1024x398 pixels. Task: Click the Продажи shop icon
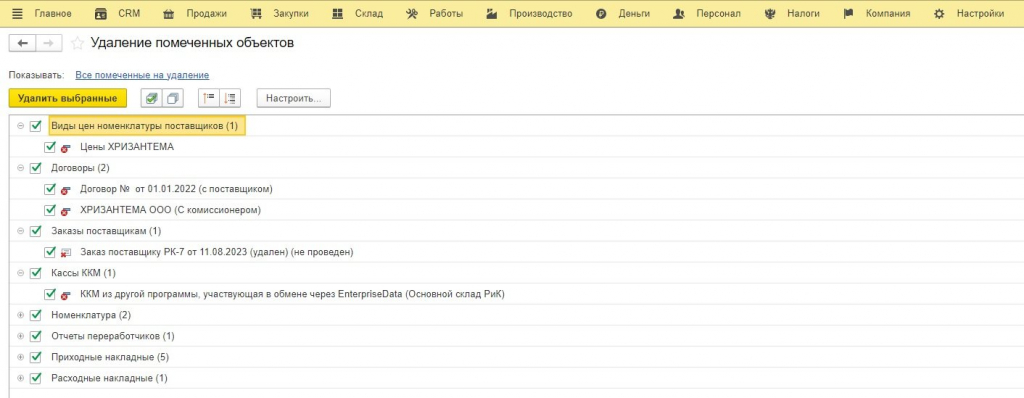pyautogui.click(x=168, y=14)
